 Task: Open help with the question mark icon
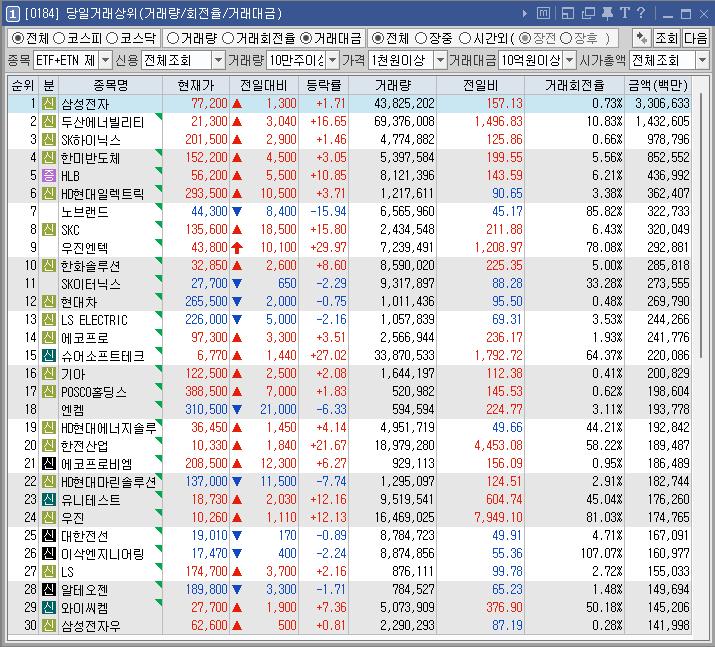coord(641,13)
